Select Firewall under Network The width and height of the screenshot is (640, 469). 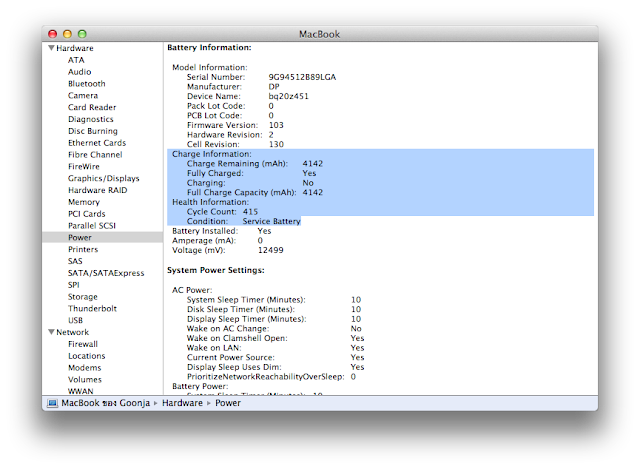click(x=83, y=344)
